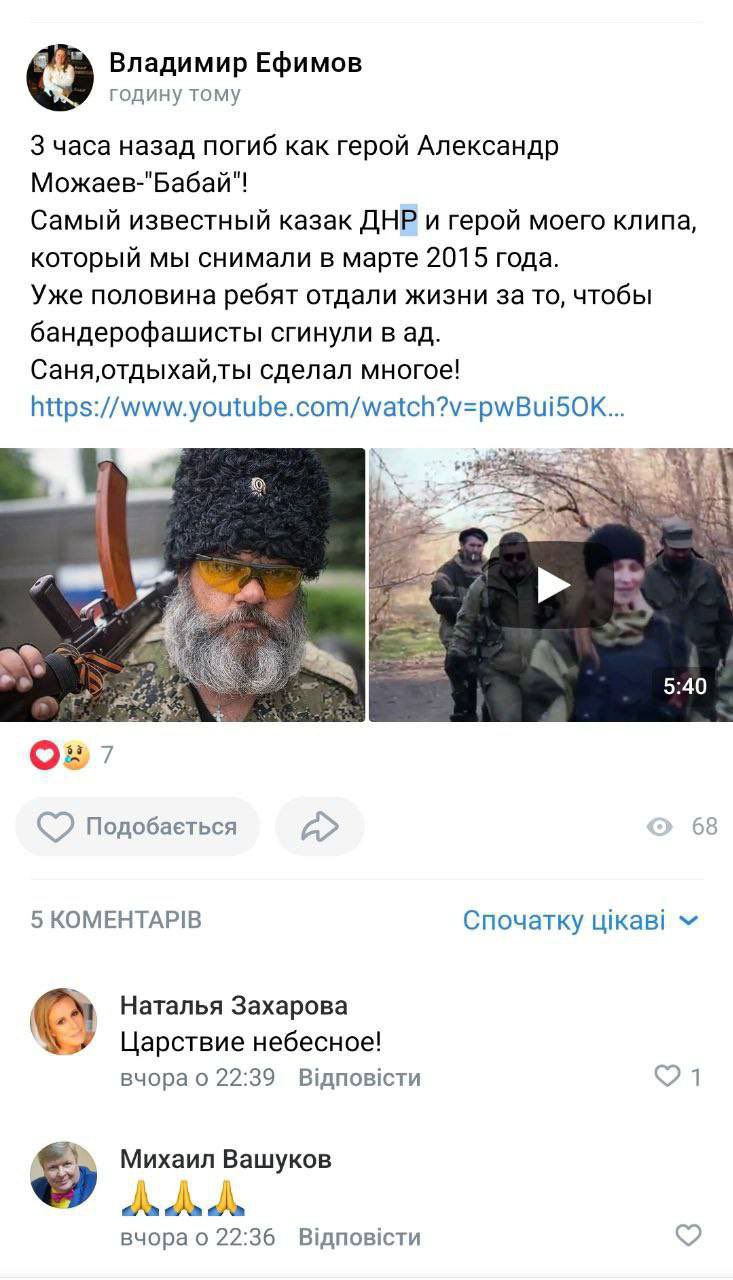
Task: Like Михаил Вашуков's comment heart
Action: click(x=688, y=1236)
